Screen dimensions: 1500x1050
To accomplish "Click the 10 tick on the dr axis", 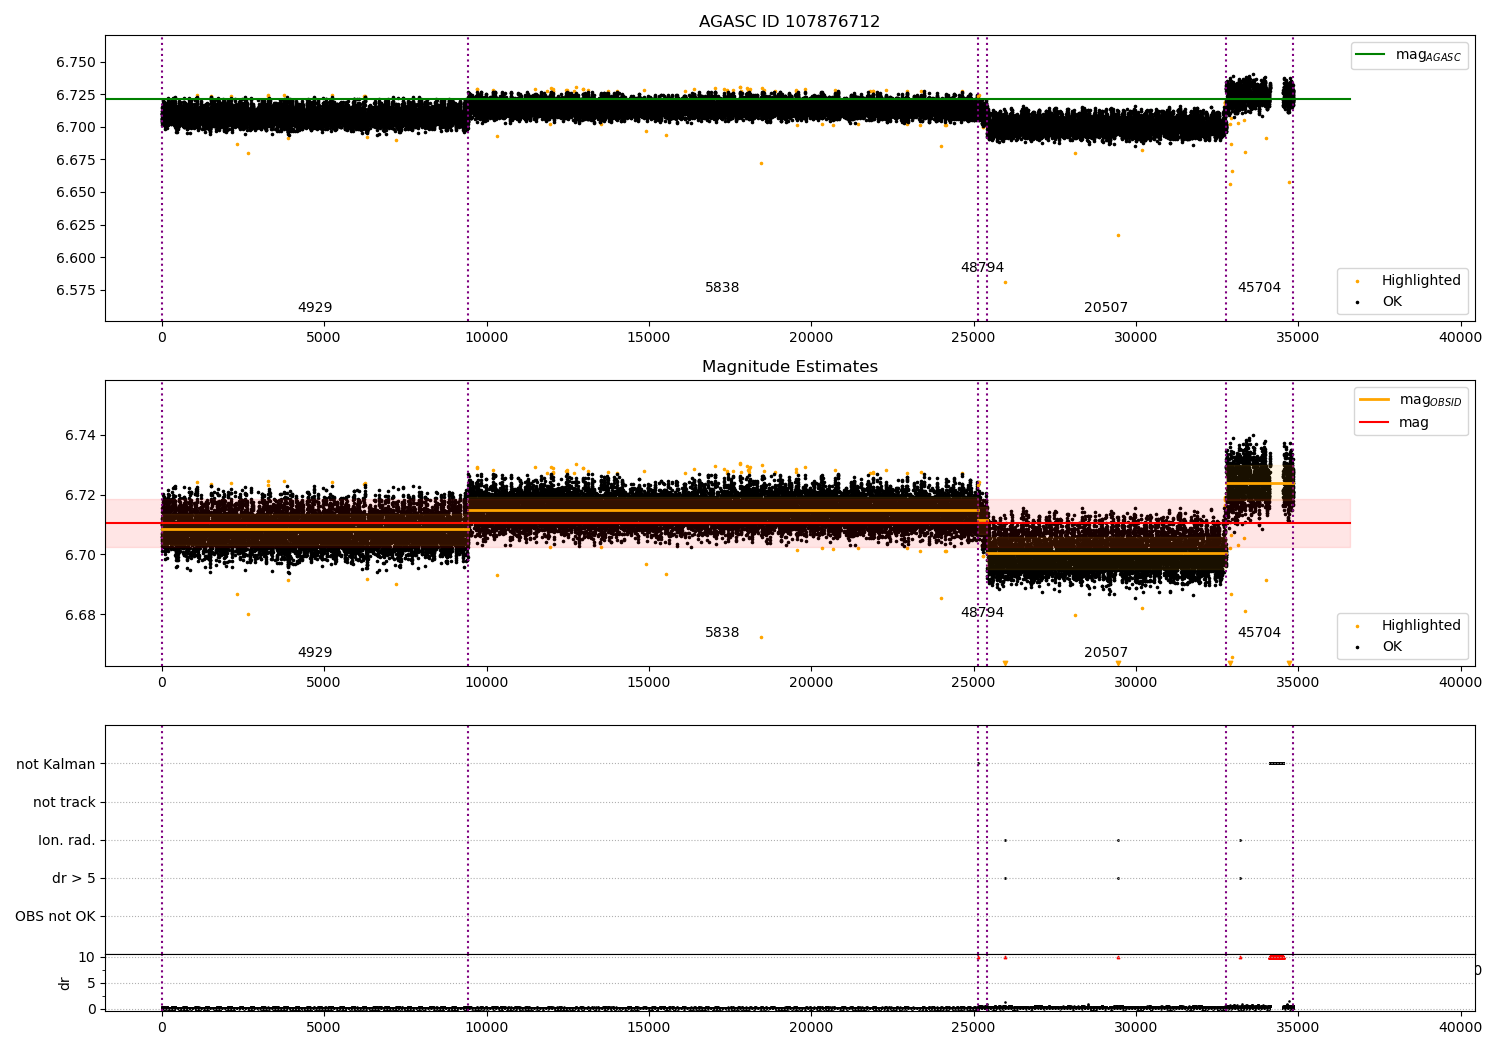I will pyautogui.click(x=87, y=957).
